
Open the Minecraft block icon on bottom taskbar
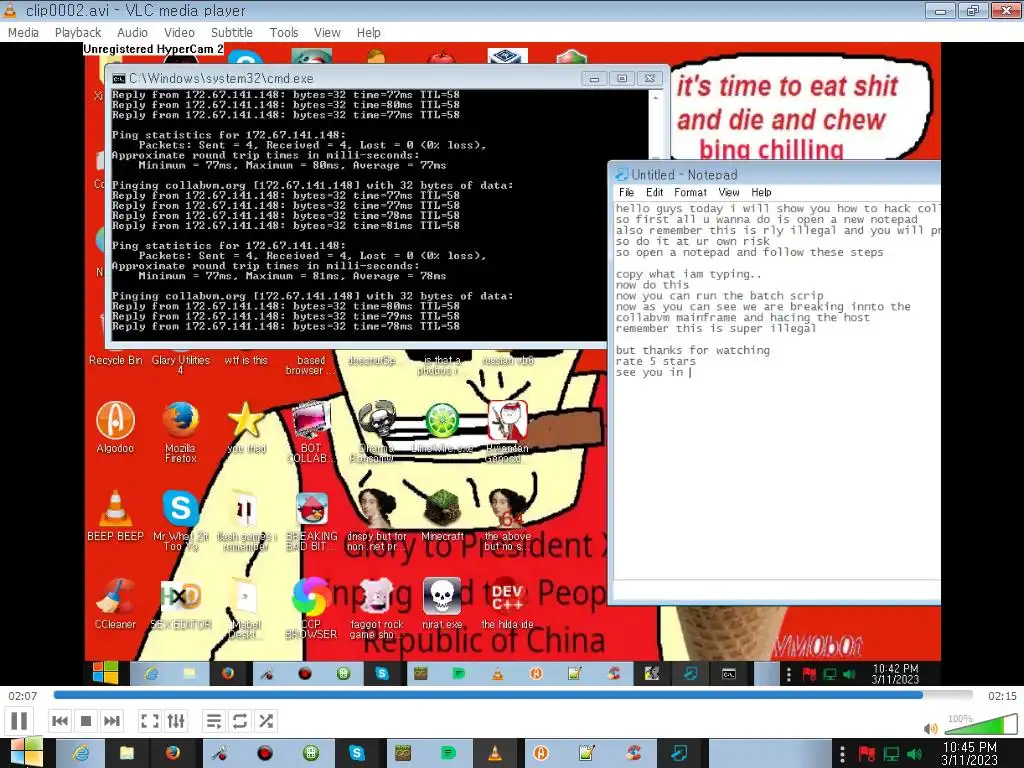tap(402, 753)
